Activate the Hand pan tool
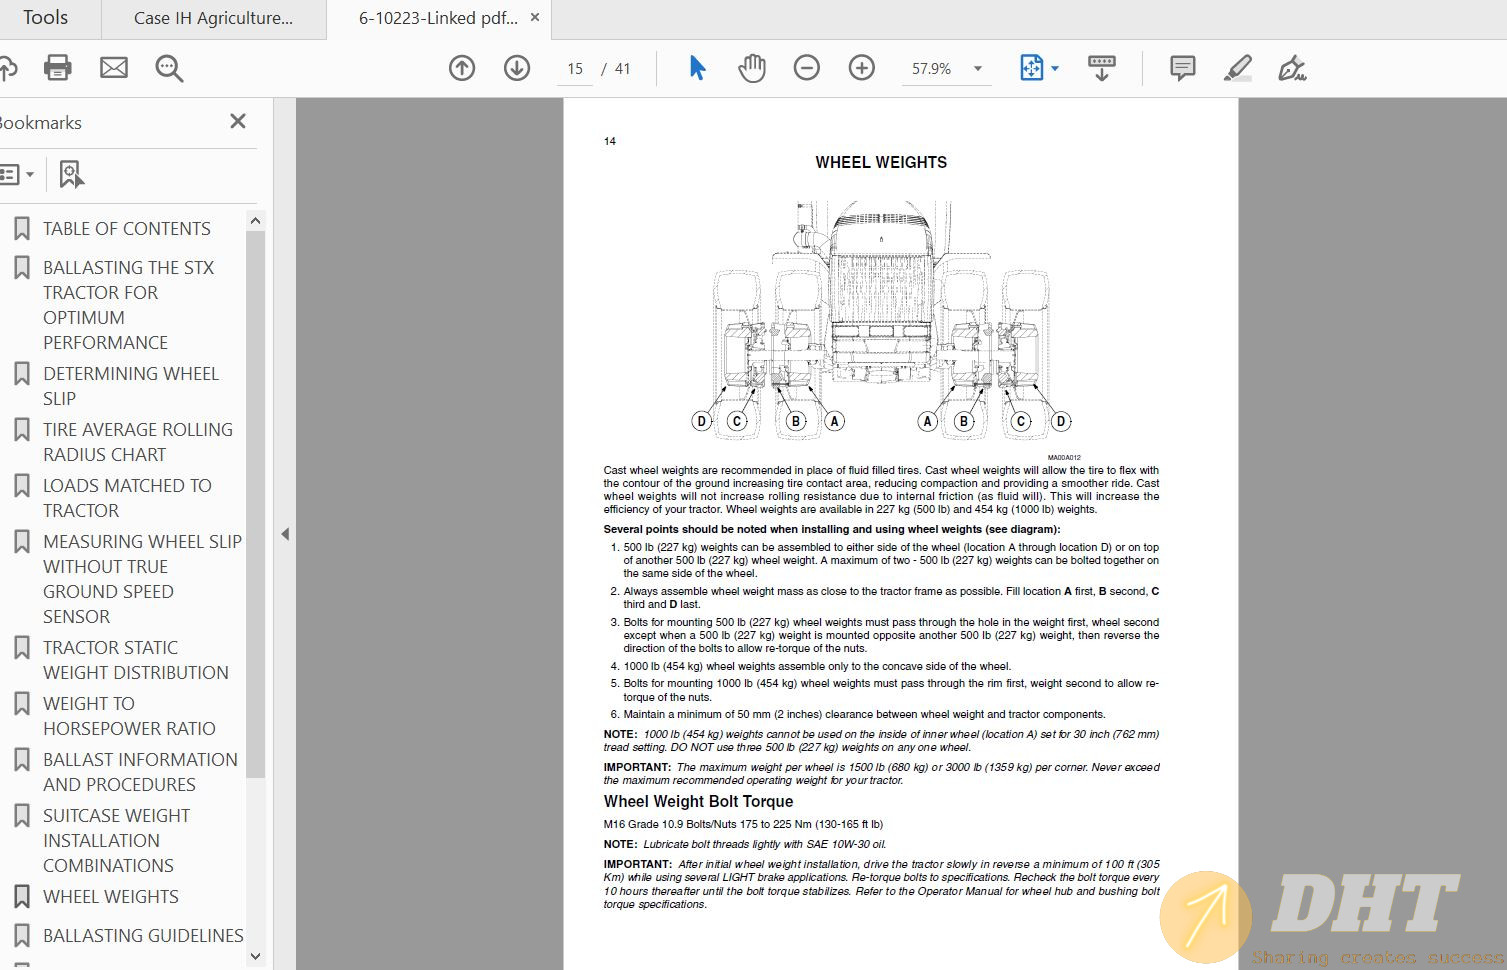 click(x=752, y=68)
